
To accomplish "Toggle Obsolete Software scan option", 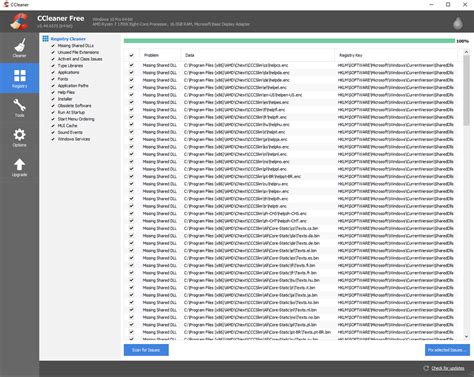I will point(53,105).
